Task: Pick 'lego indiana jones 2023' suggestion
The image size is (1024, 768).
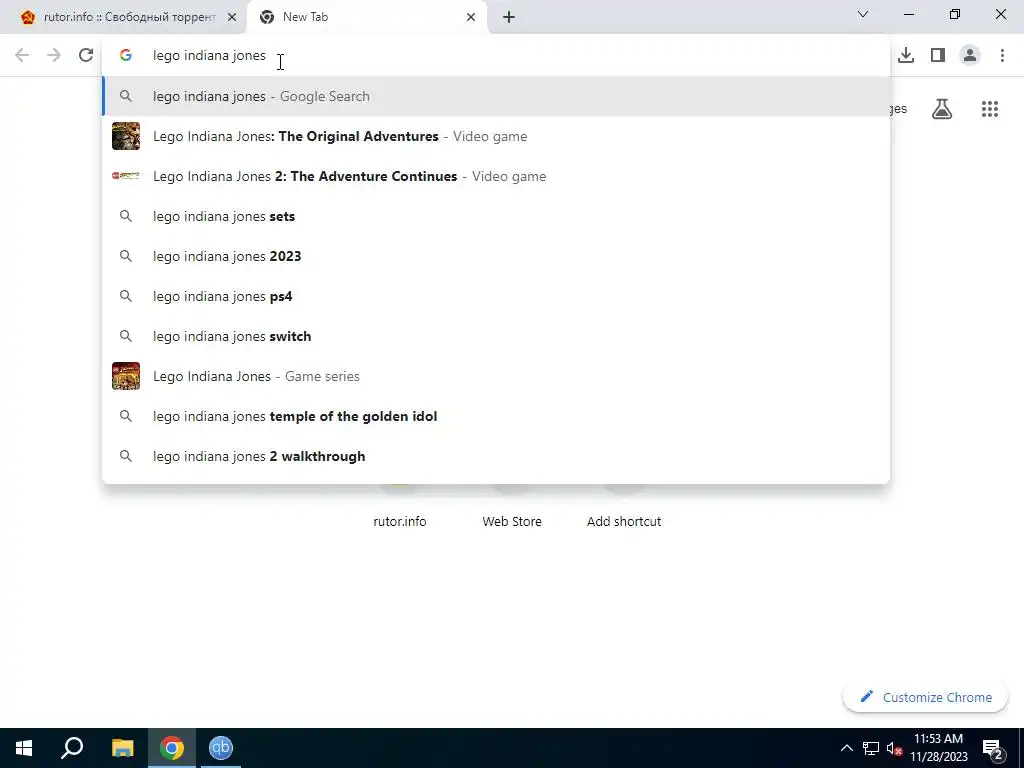Action: (496, 256)
